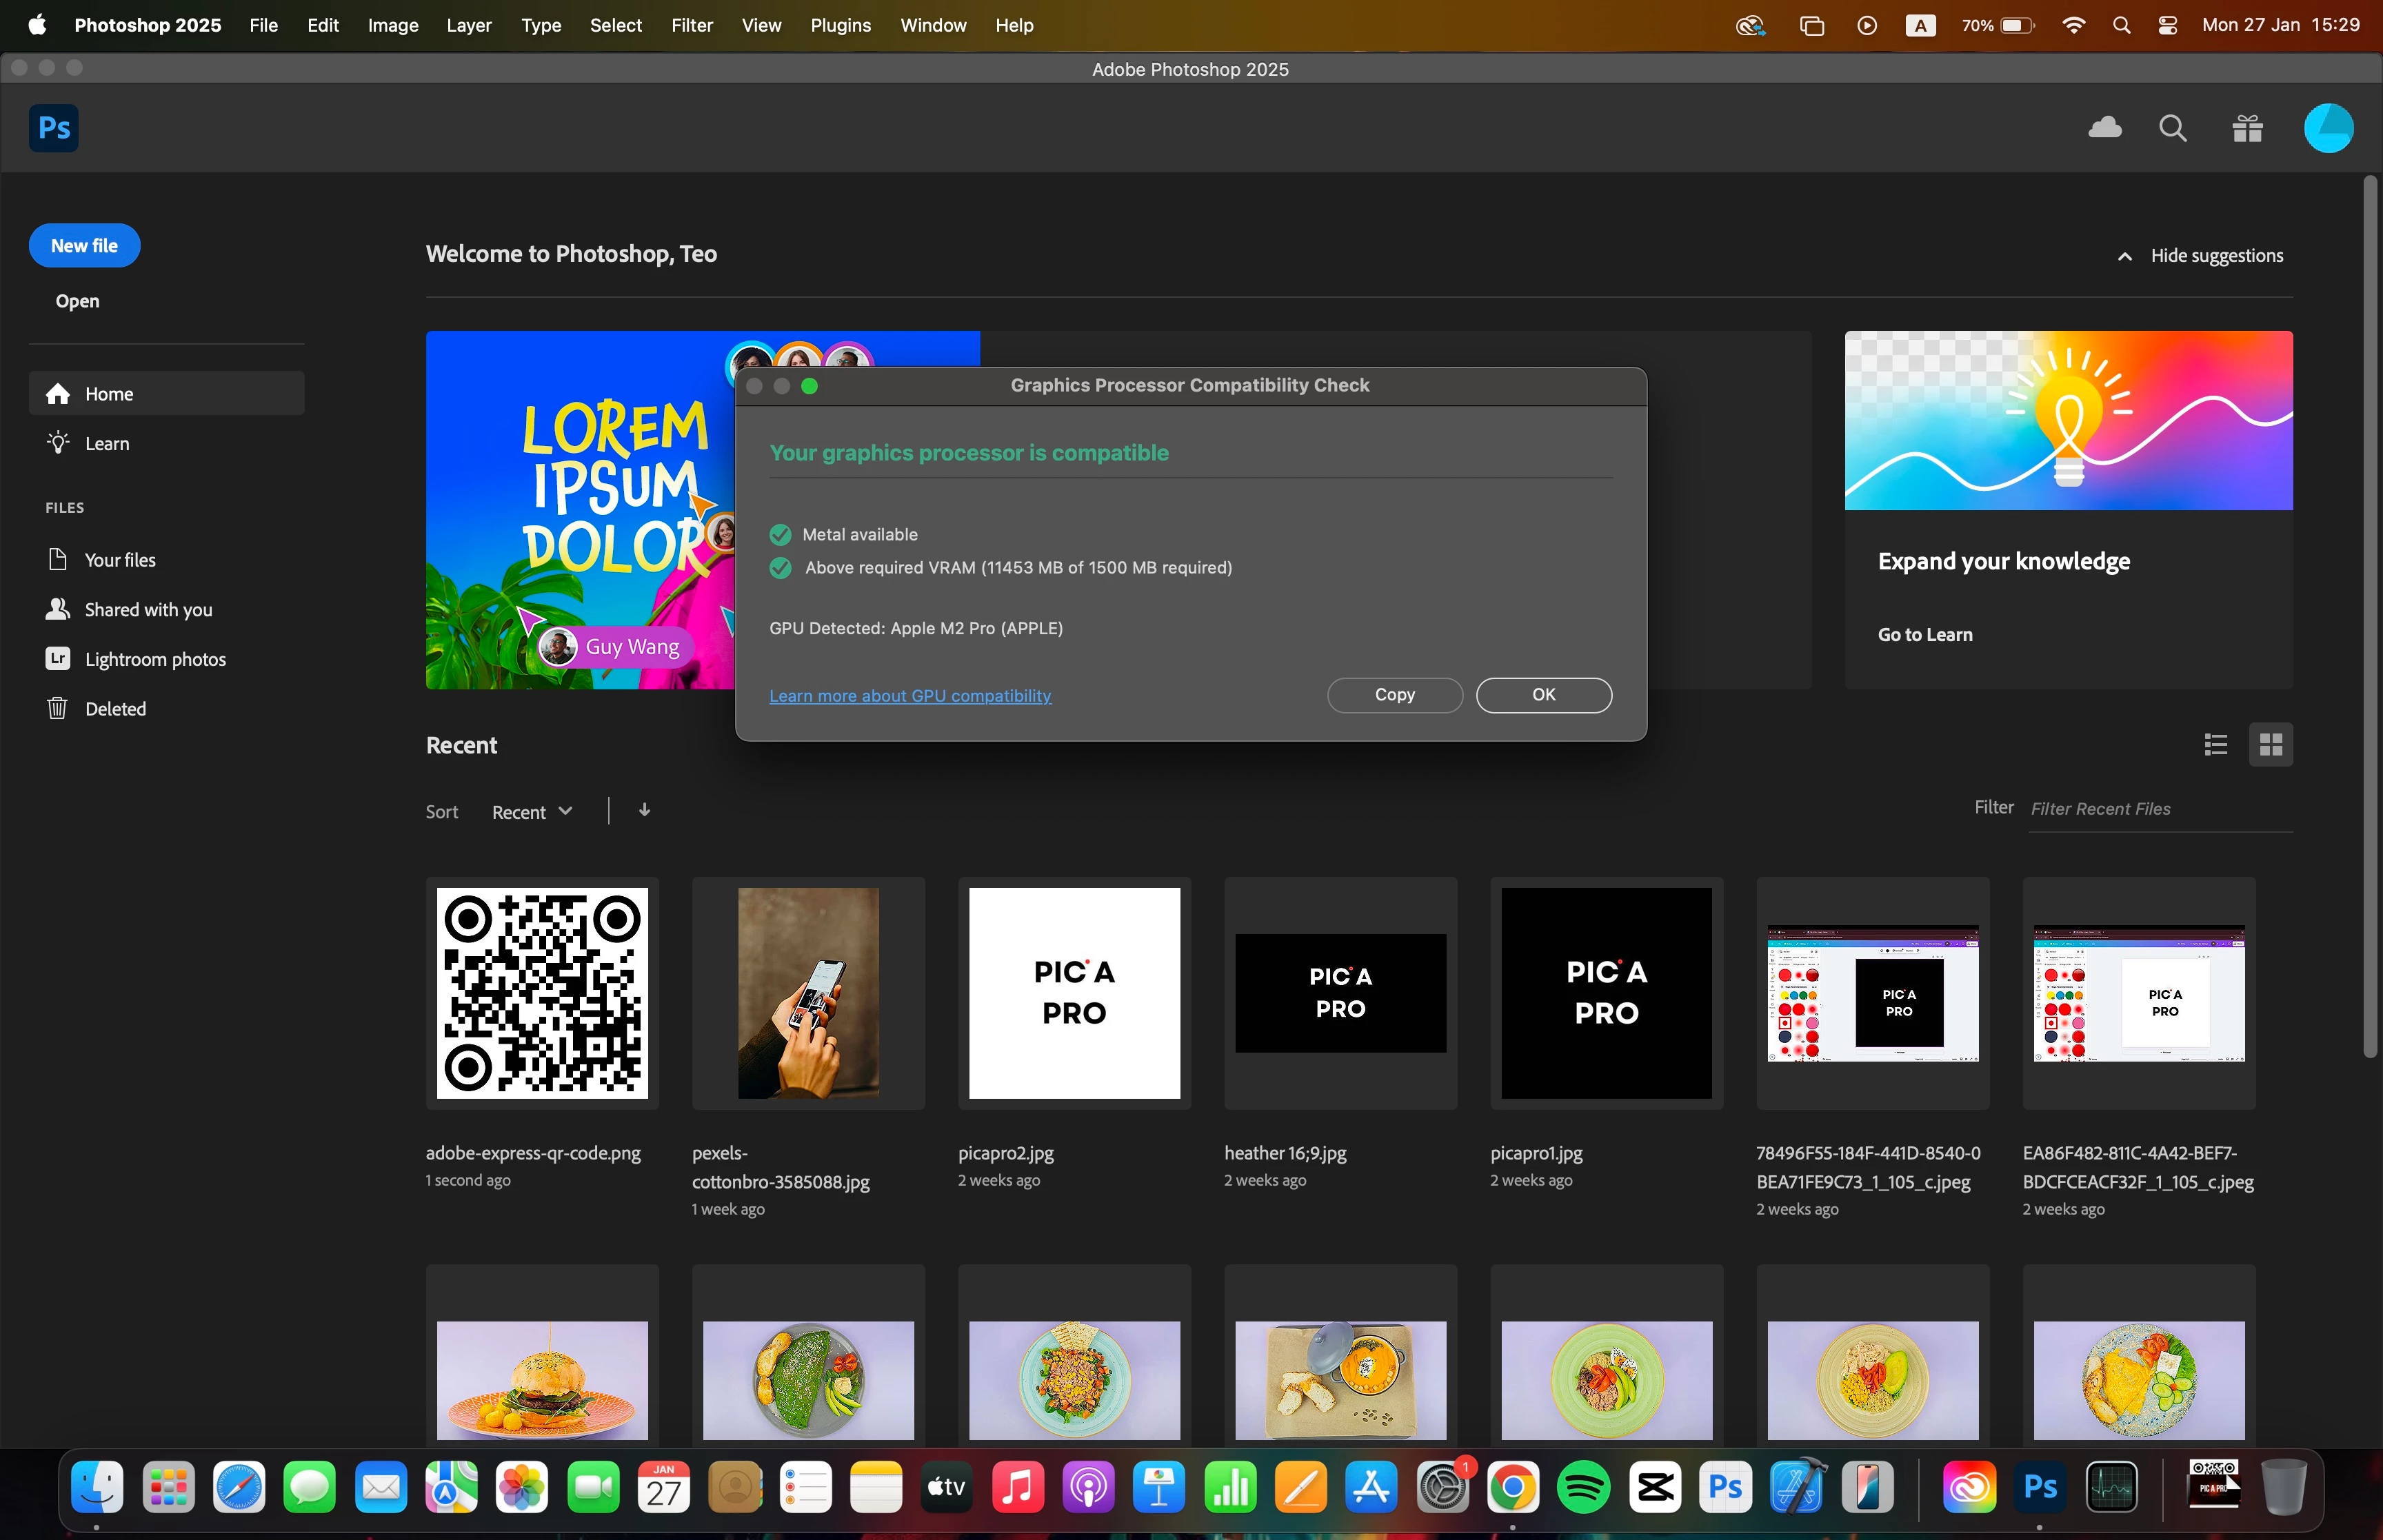Expand the Recent sort dropdown
Image resolution: width=2383 pixels, height=1540 pixels.
tap(531, 811)
